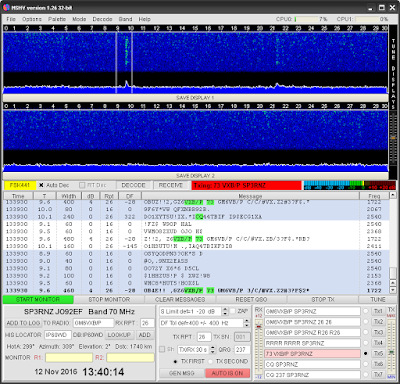Click the RX RPT input field
Image resolution: width=400 pixels, height=384 pixels.
pos(147,323)
